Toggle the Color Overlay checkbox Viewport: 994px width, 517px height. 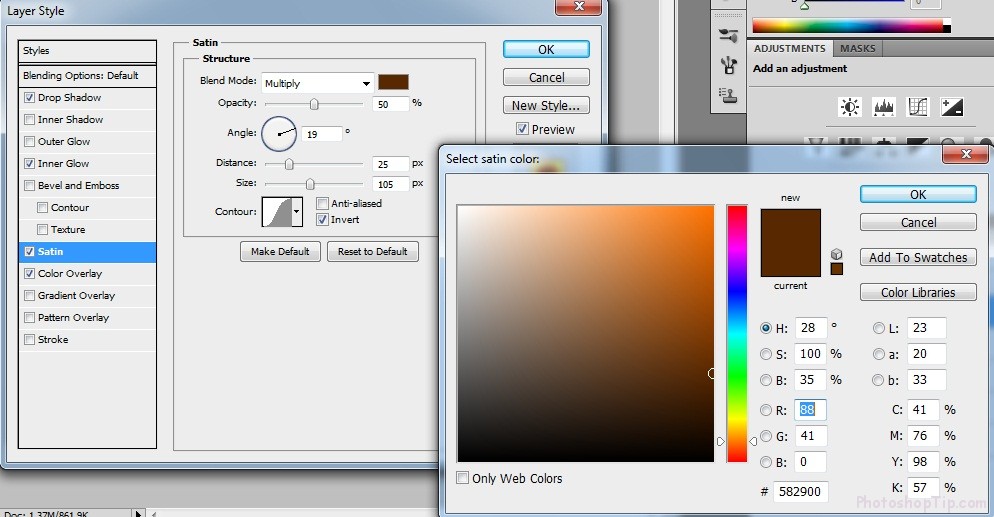(29, 274)
